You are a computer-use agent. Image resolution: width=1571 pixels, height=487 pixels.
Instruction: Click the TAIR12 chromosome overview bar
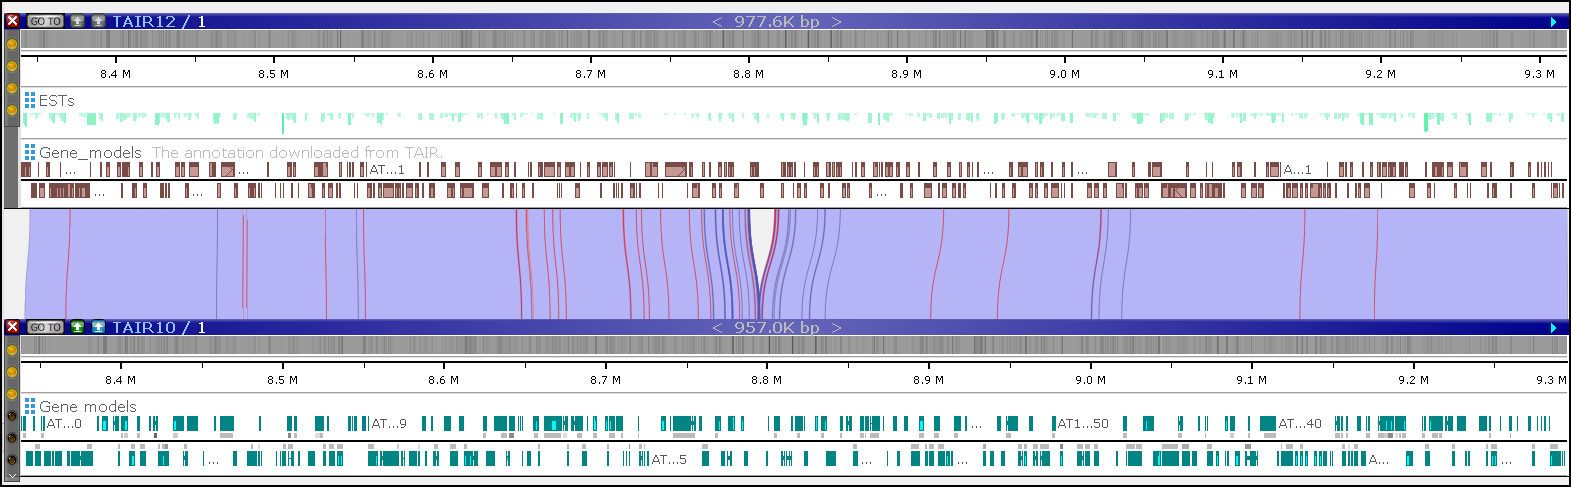coord(794,39)
